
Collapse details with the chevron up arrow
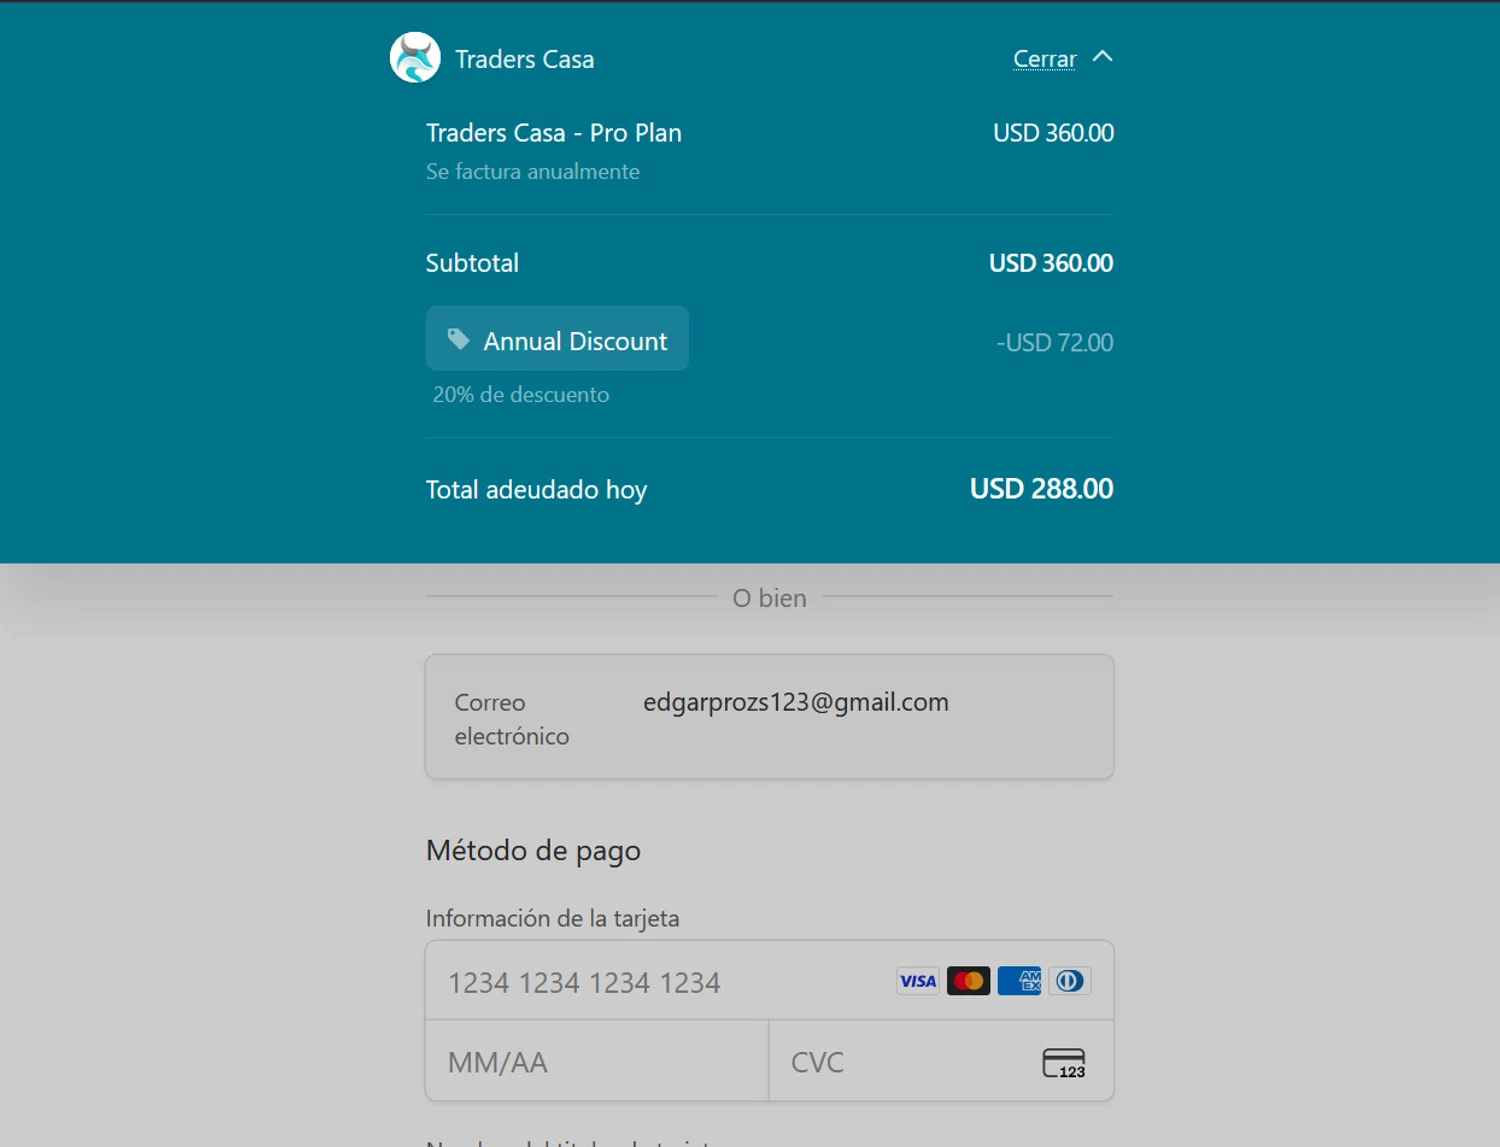1102,57
